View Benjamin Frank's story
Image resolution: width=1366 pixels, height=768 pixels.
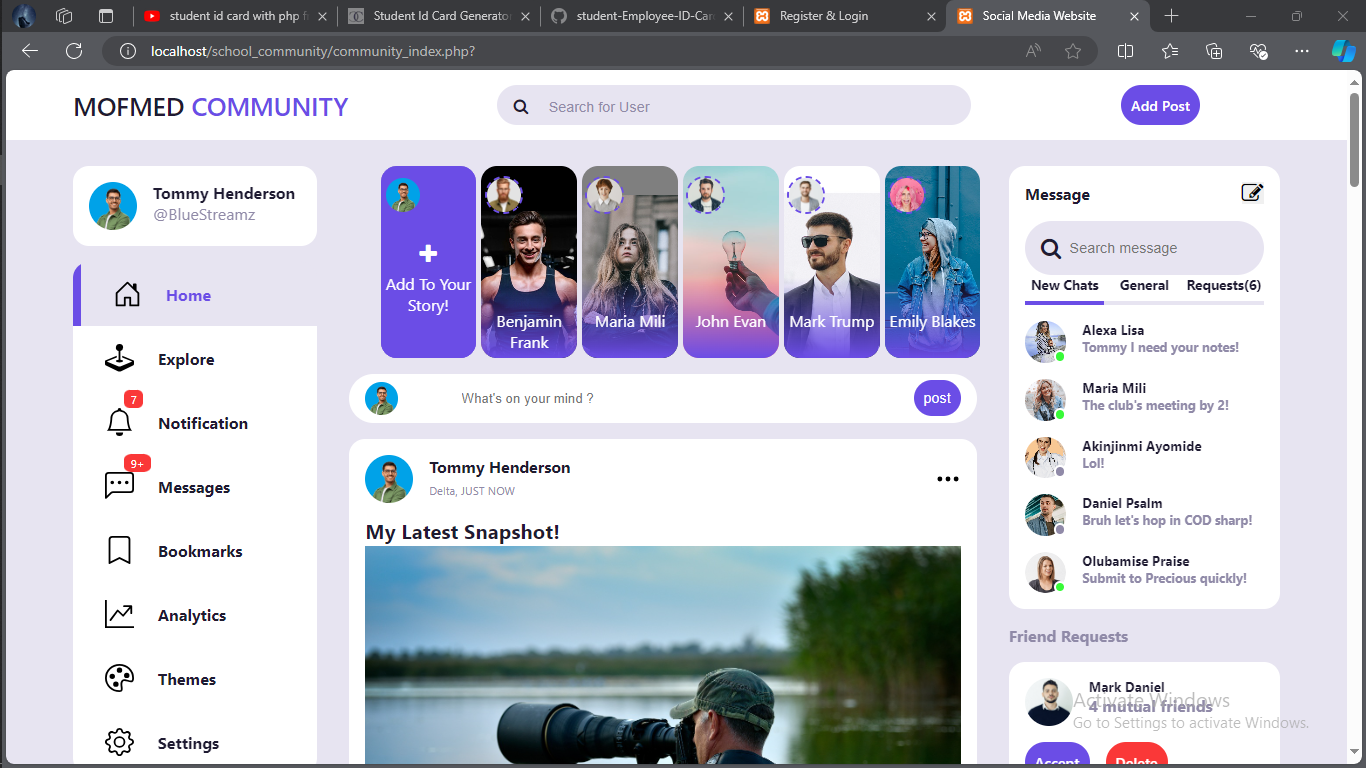pos(529,262)
